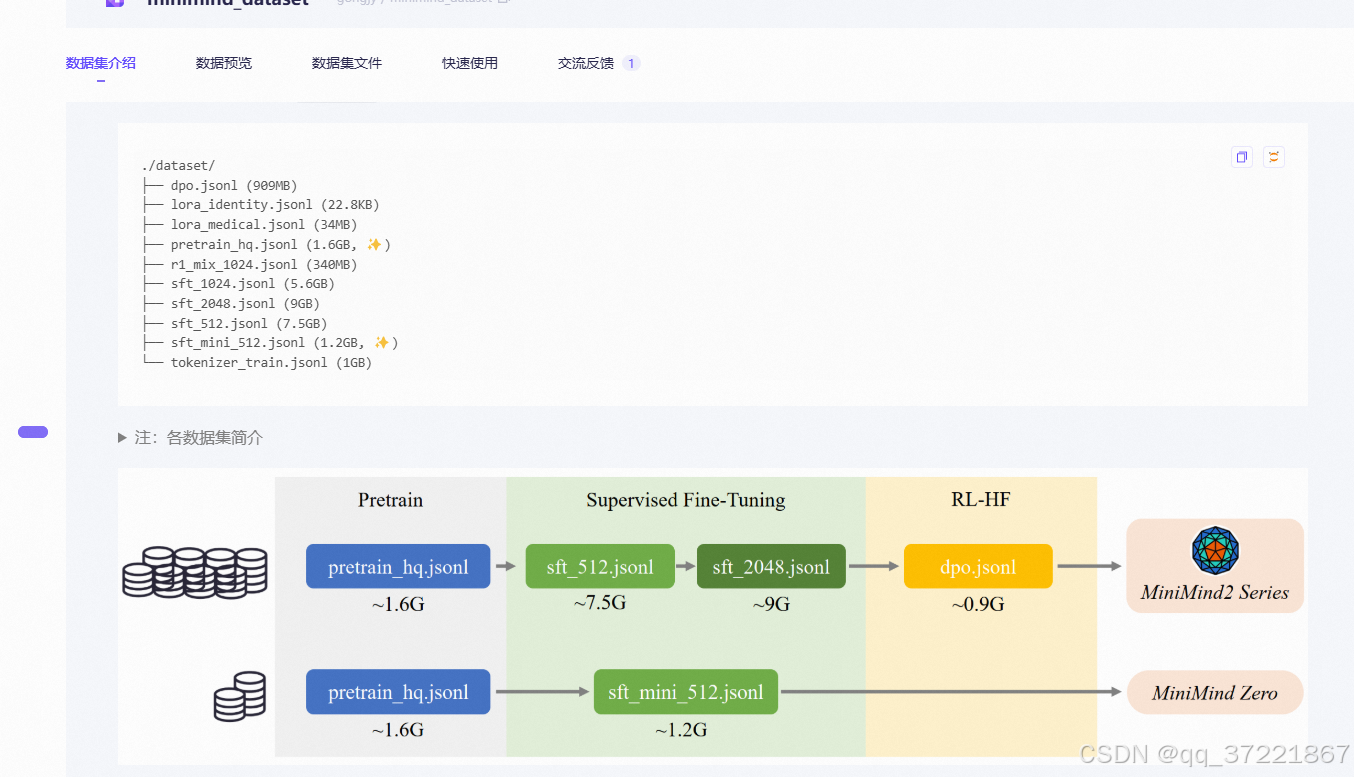Click the small coin-stack database icon in diagram
The image size is (1354, 777).
(240, 697)
